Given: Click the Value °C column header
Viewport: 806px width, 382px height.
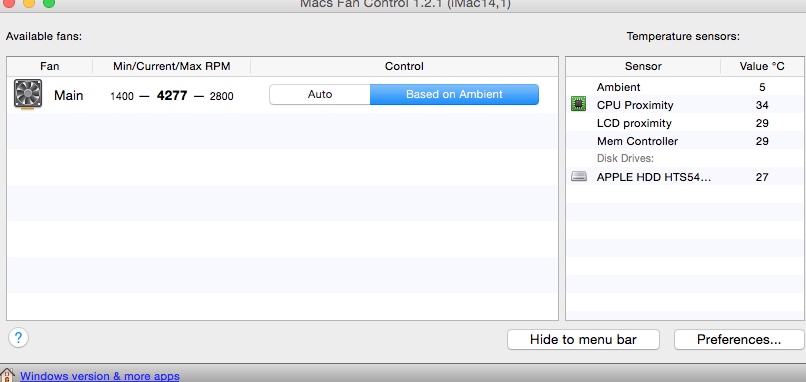Looking at the screenshot, I should click(x=762, y=66).
